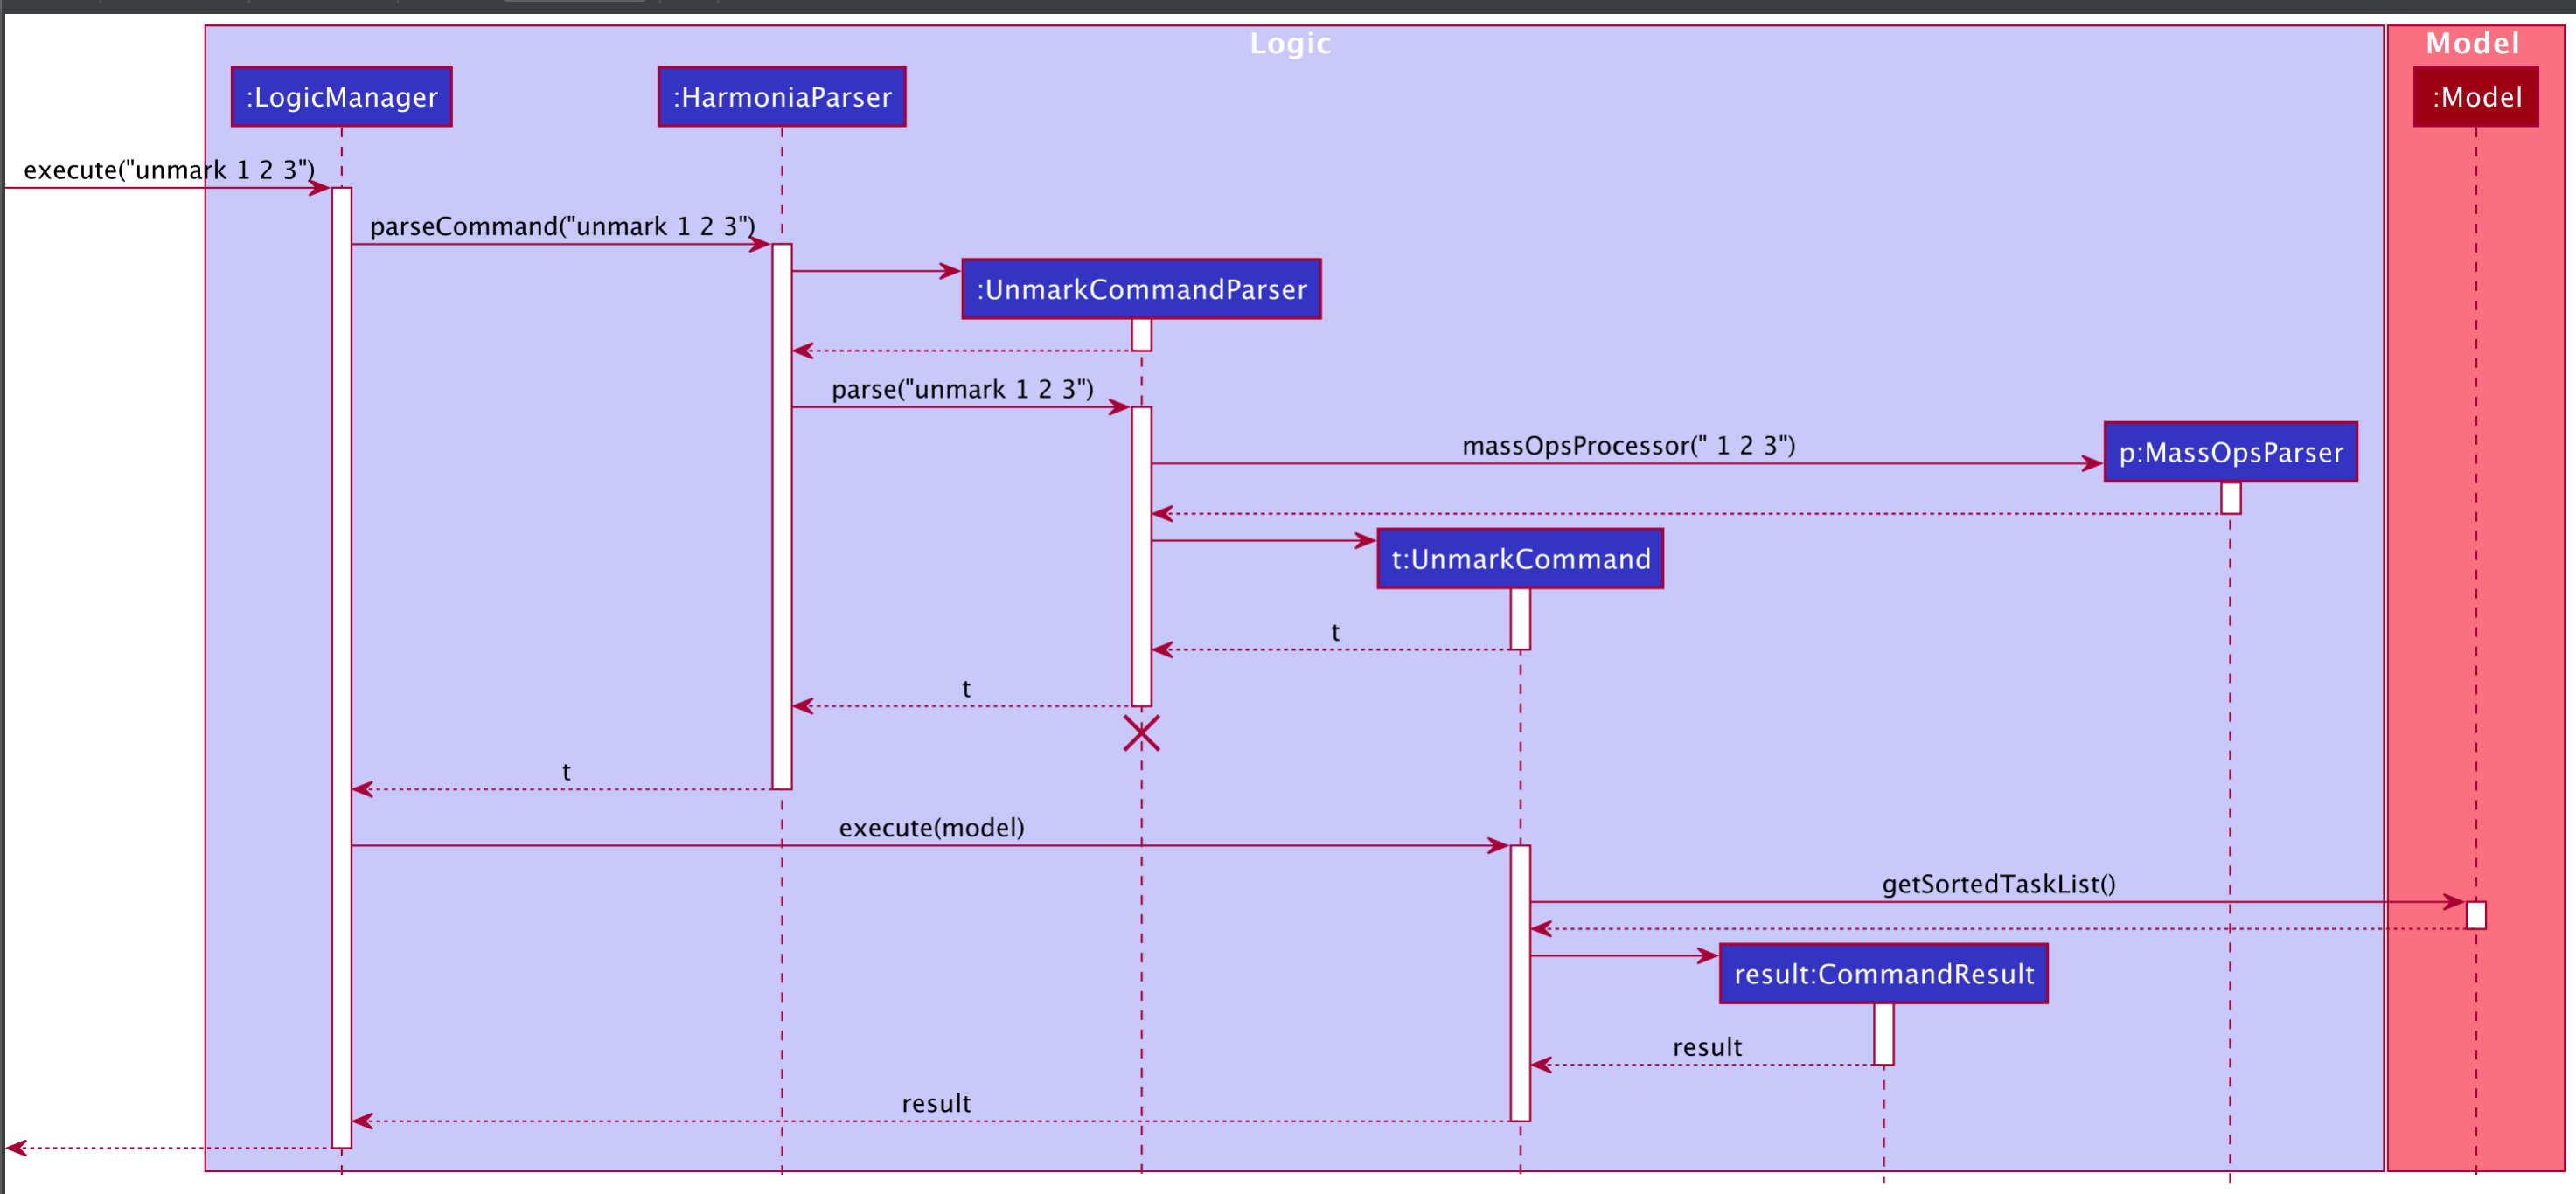Select the massOpsProcessor(" 1 2 3") label
The height and width of the screenshot is (1194, 2576).
click(1628, 445)
